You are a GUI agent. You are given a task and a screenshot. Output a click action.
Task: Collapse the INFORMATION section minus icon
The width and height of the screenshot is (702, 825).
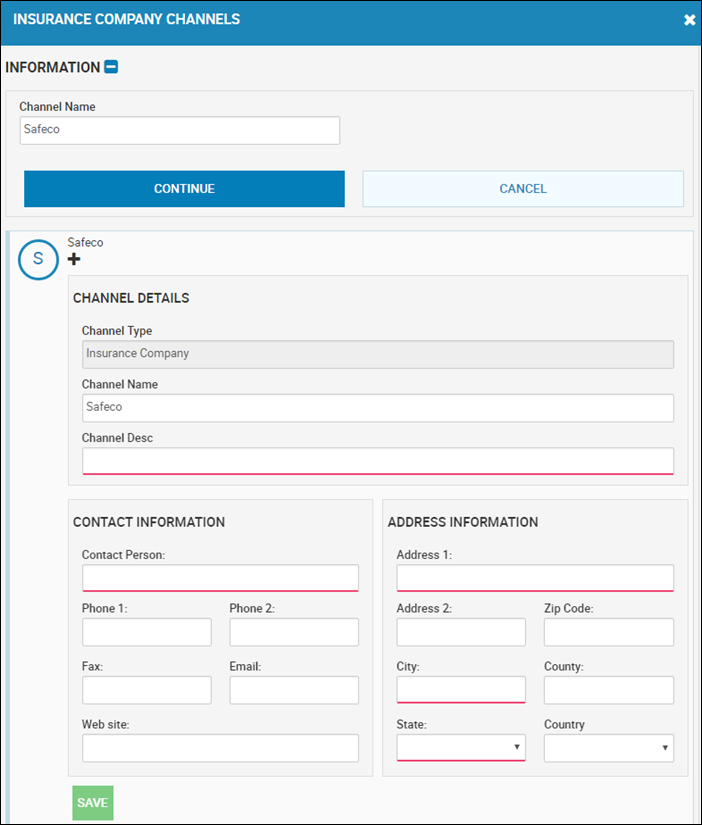point(111,67)
